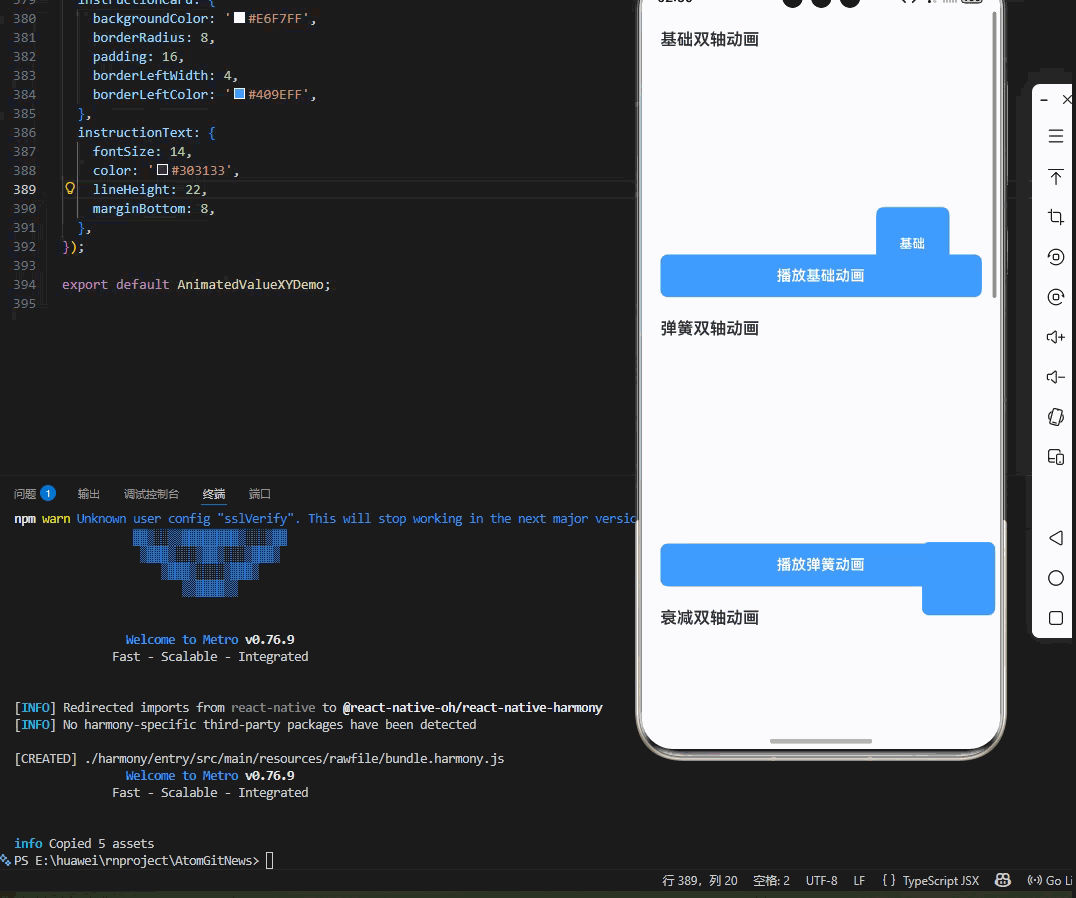Click the 基础双轴动画 heading
Screen dimensions: 1076x898
710,40
